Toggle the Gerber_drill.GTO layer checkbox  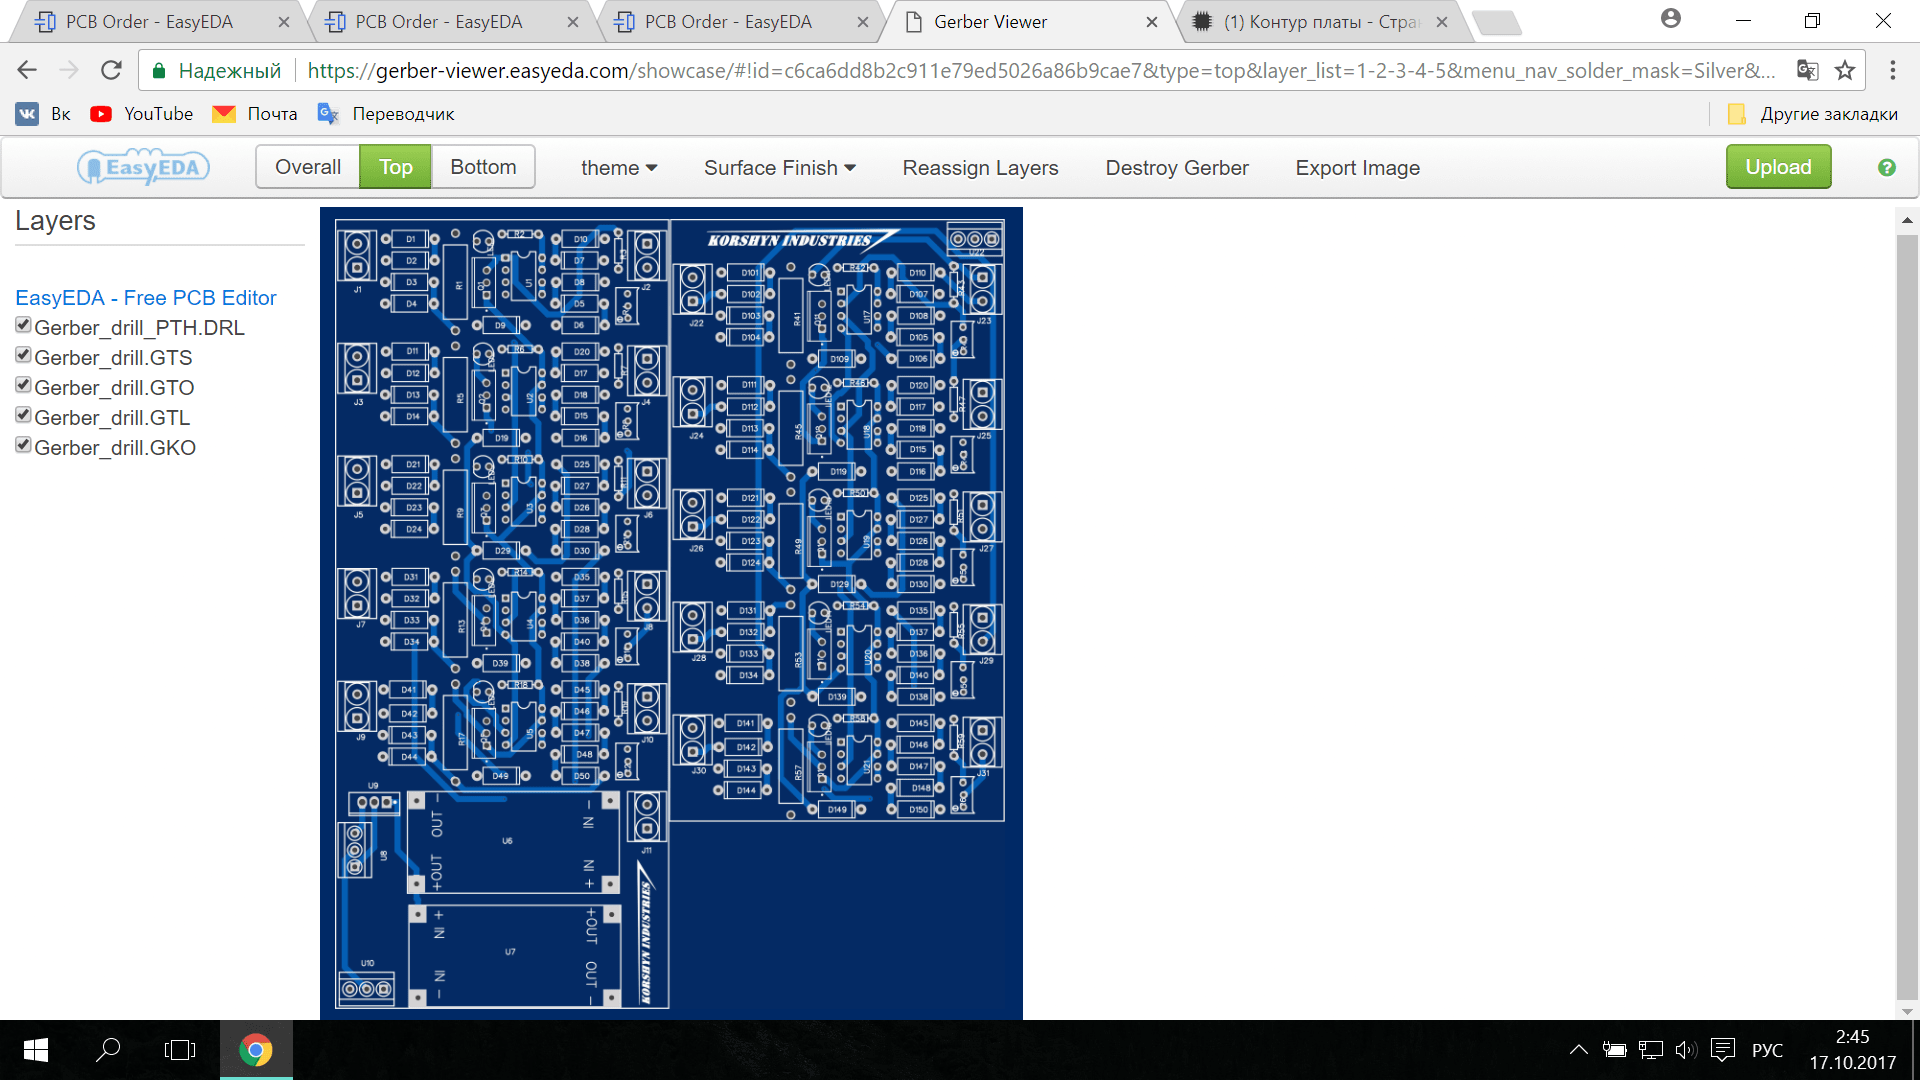pos(23,386)
